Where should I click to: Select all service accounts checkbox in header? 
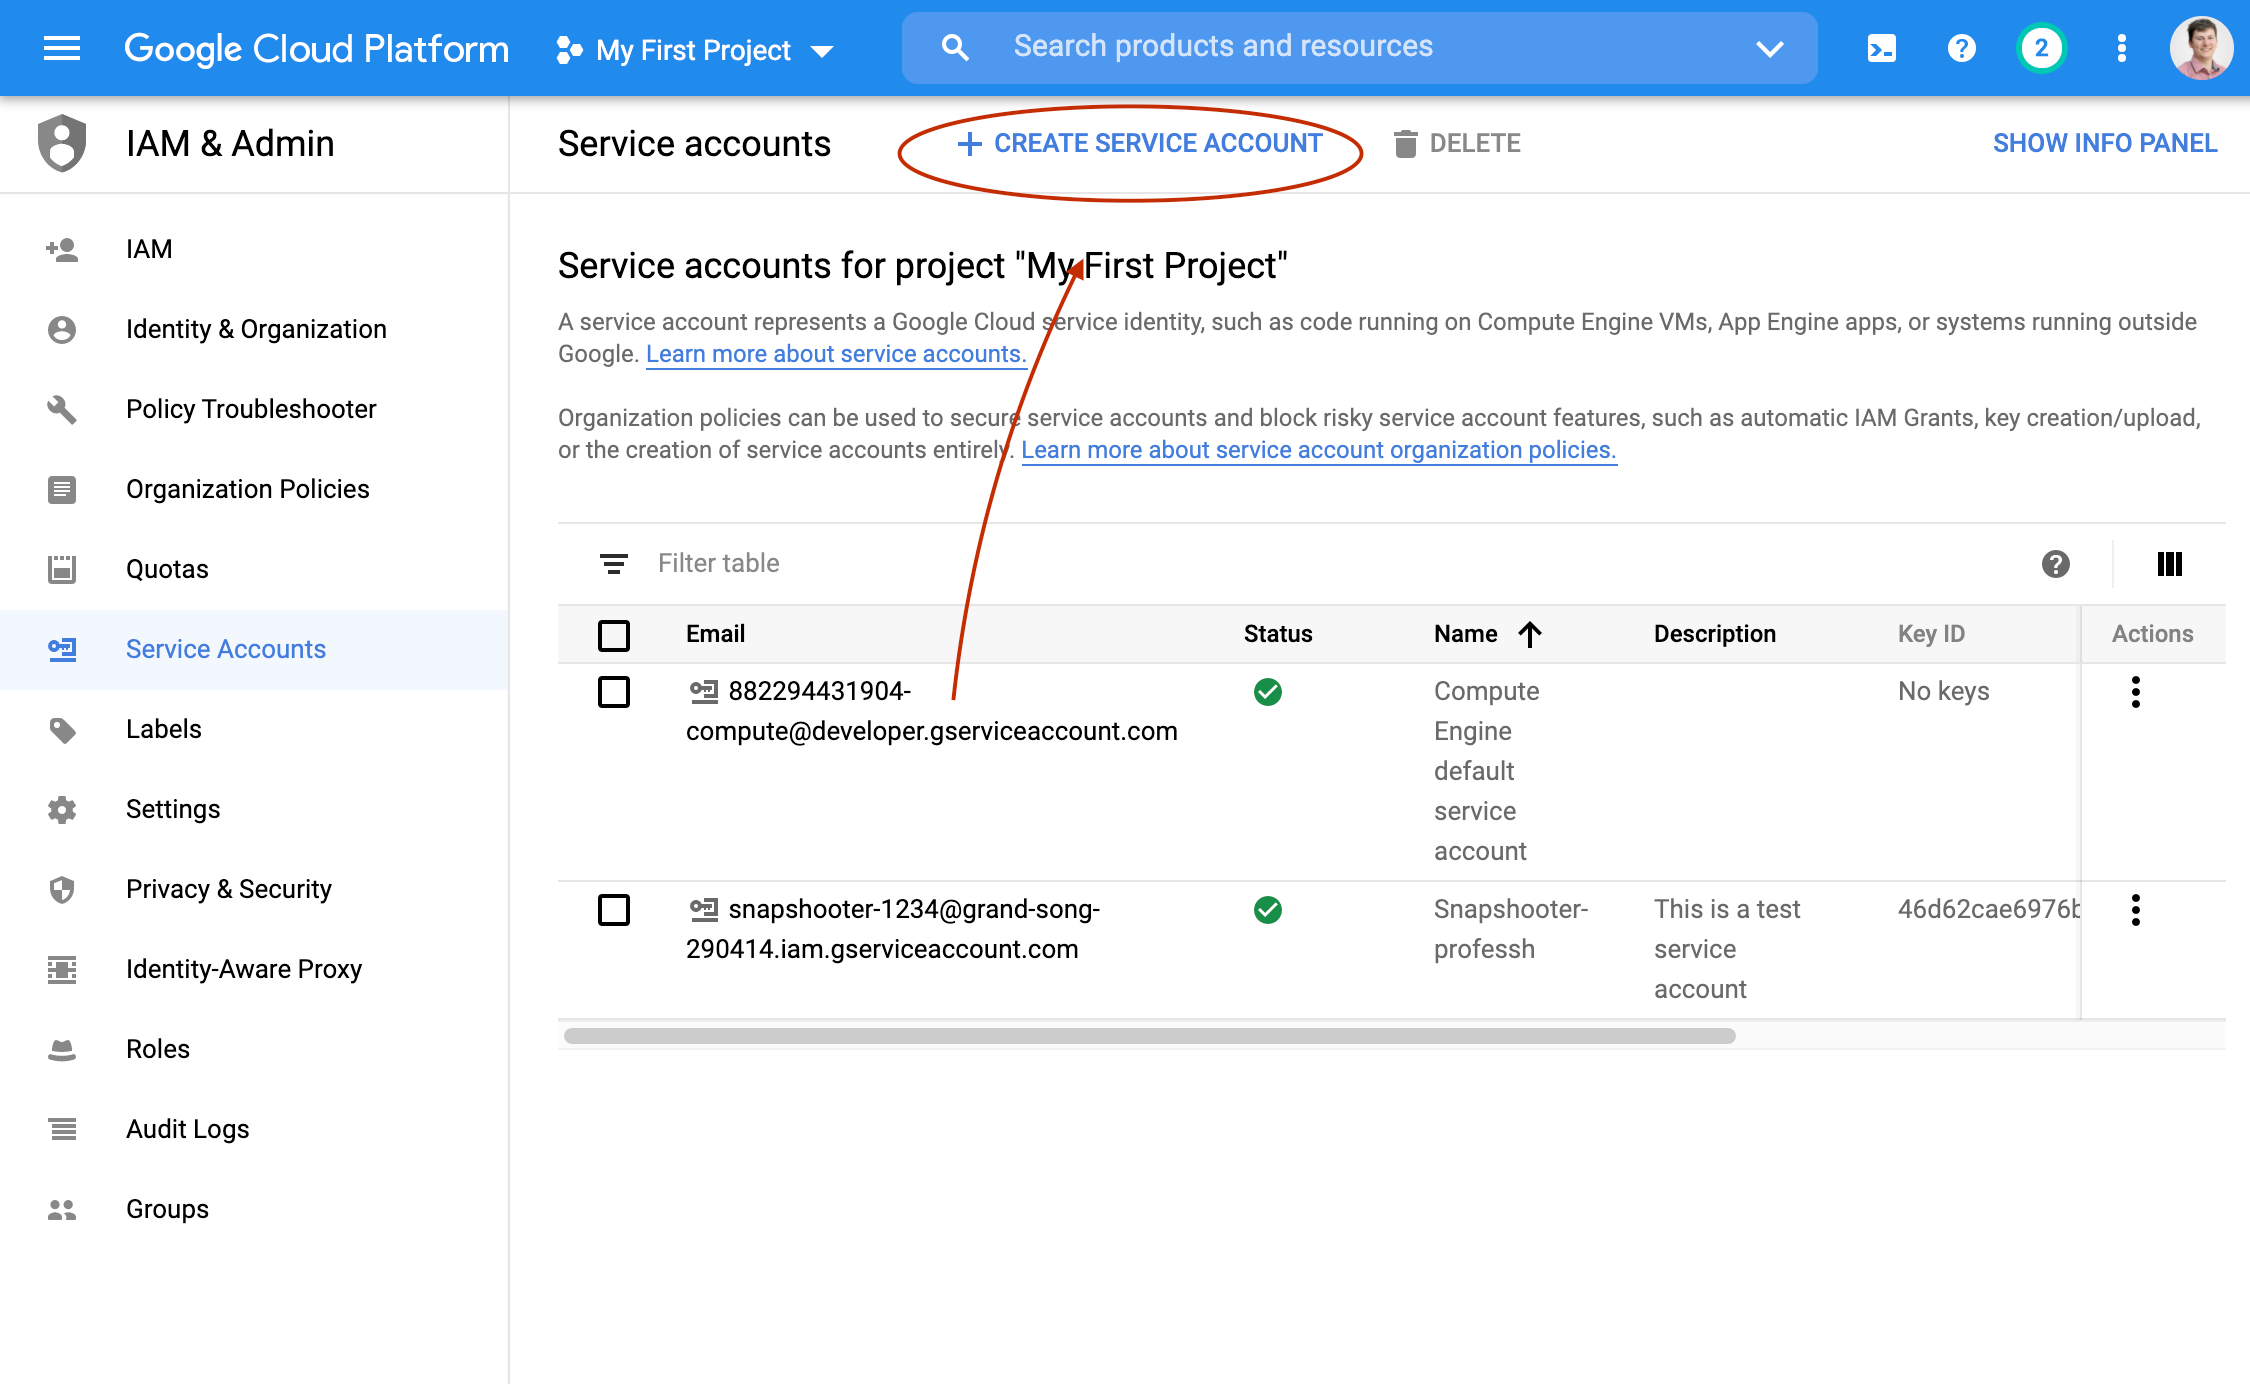613,635
